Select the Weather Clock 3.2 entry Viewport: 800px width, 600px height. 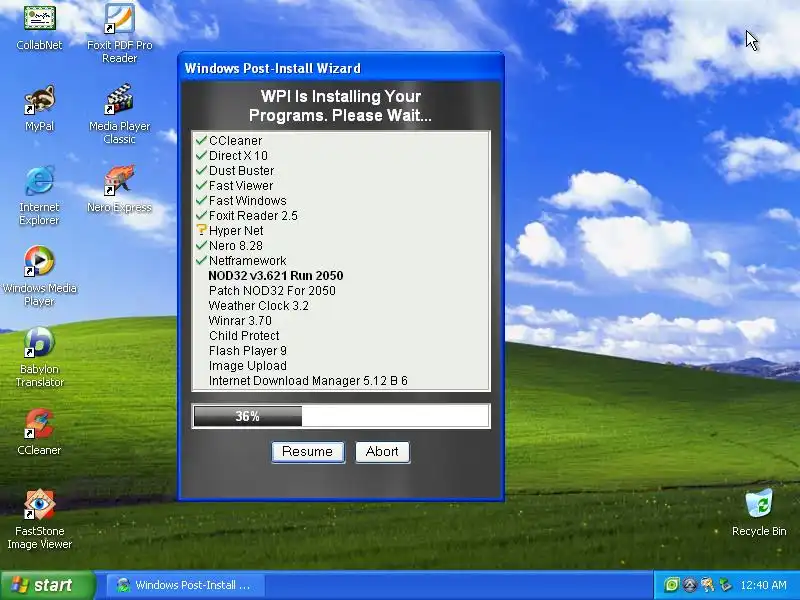click(x=259, y=306)
